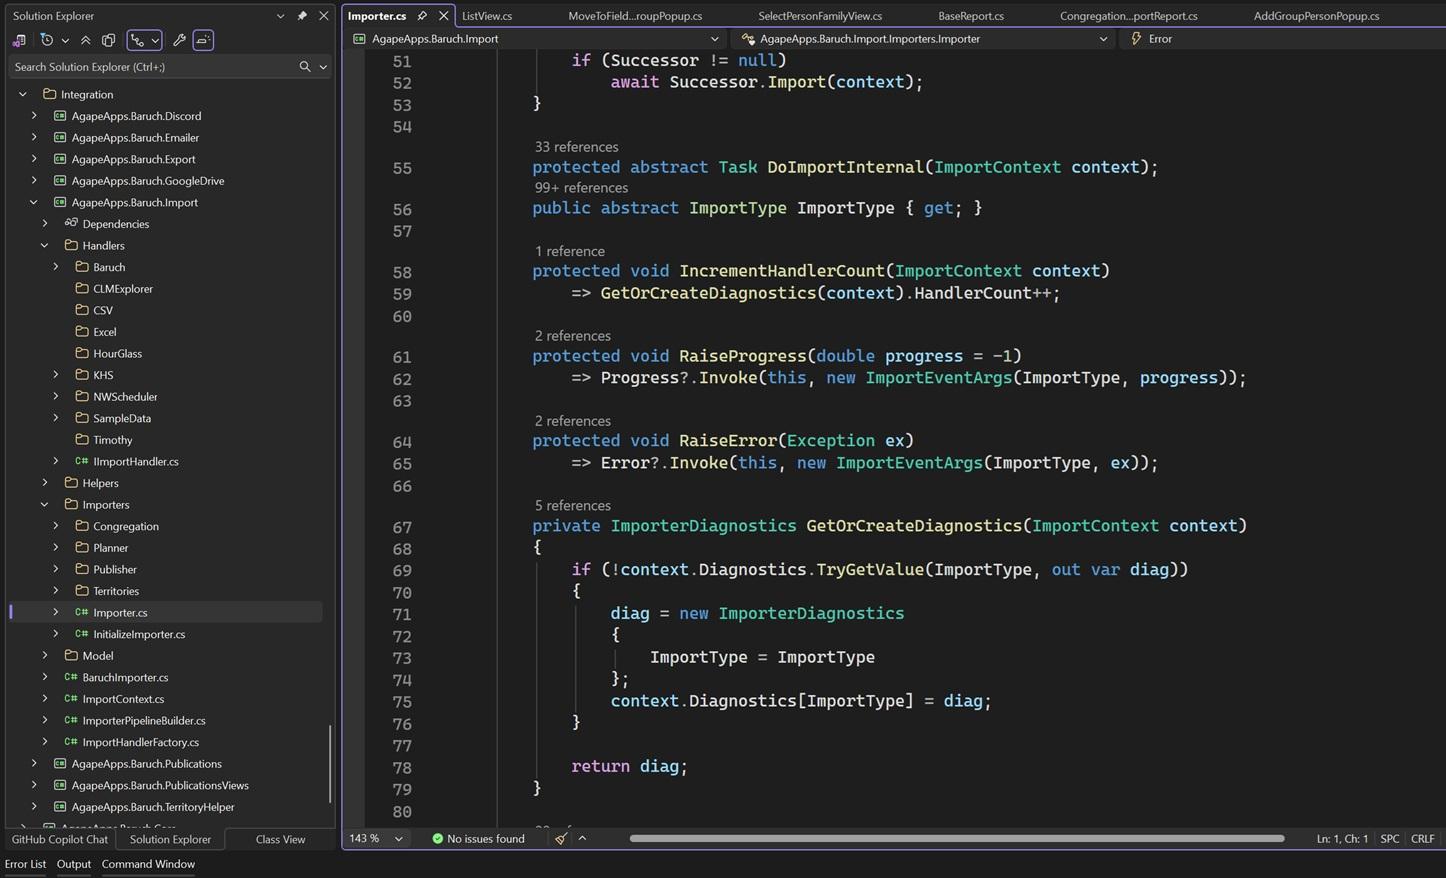The width and height of the screenshot is (1446, 878).
Task: Click the editor's horizontal scrollbar
Action: point(956,838)
